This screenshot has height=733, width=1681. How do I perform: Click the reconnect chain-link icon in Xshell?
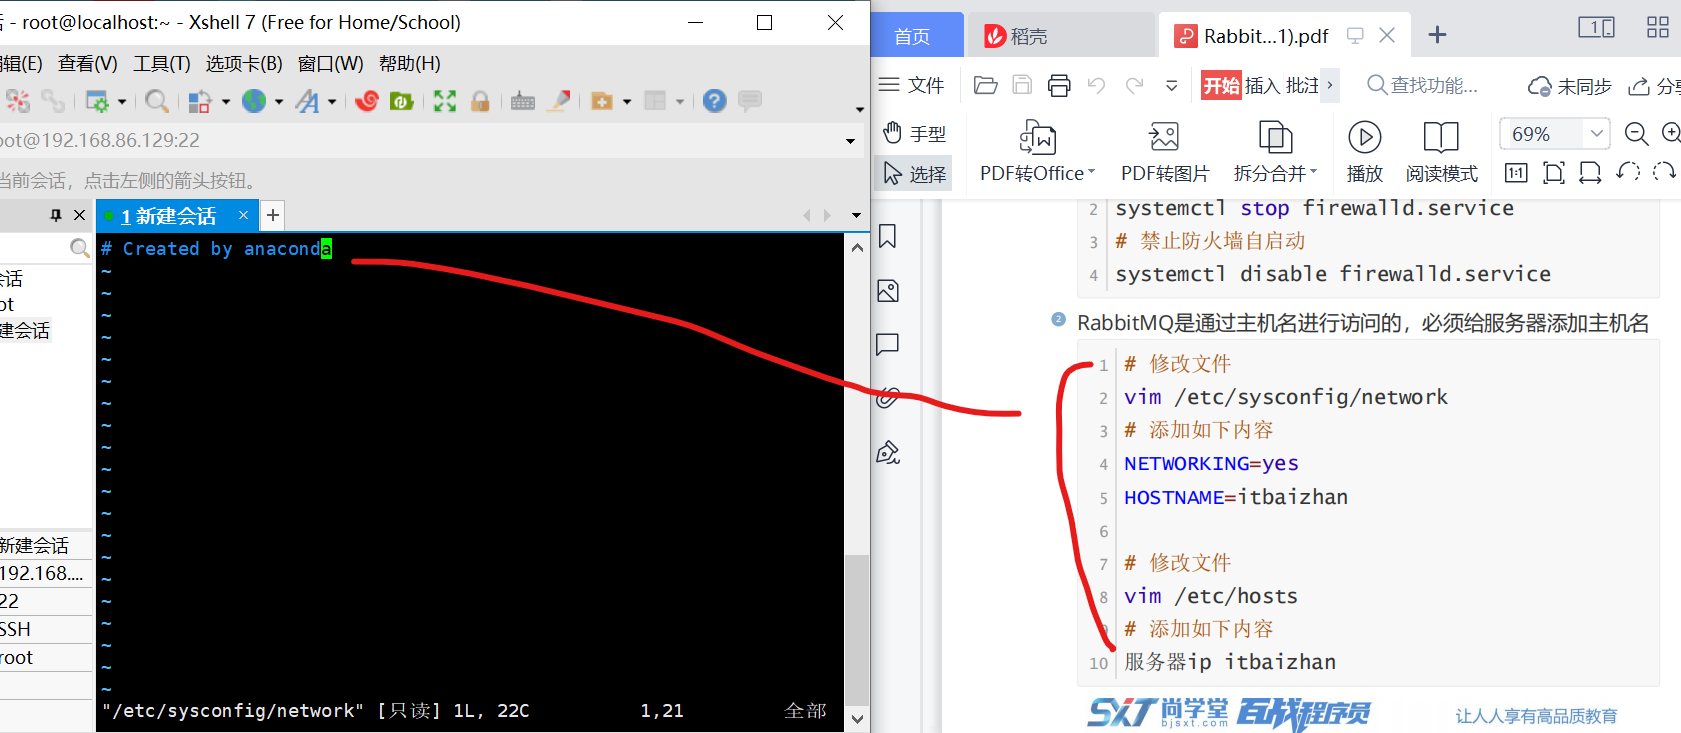pos(53,101)
